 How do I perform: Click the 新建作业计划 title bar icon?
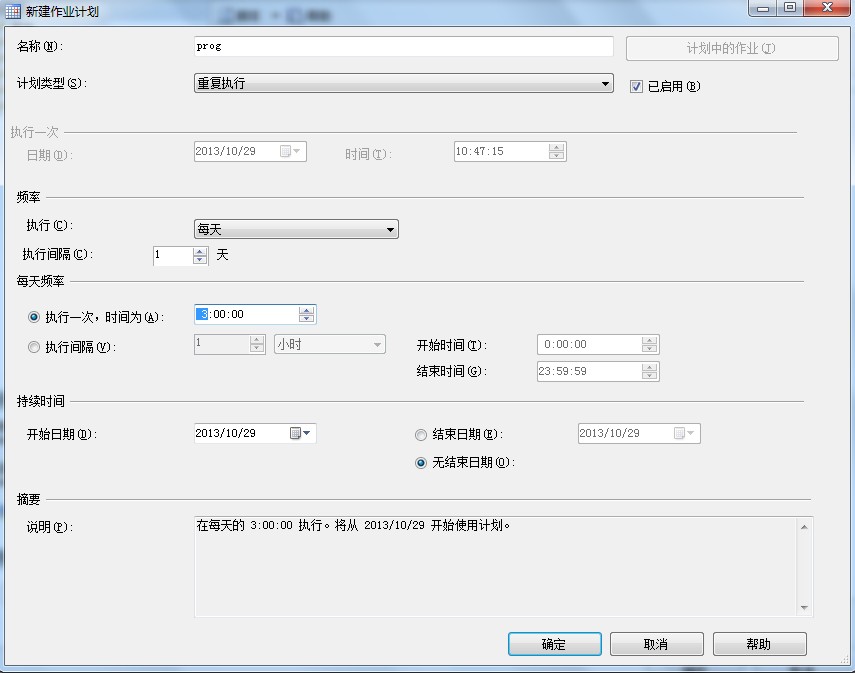pos(13,11)
